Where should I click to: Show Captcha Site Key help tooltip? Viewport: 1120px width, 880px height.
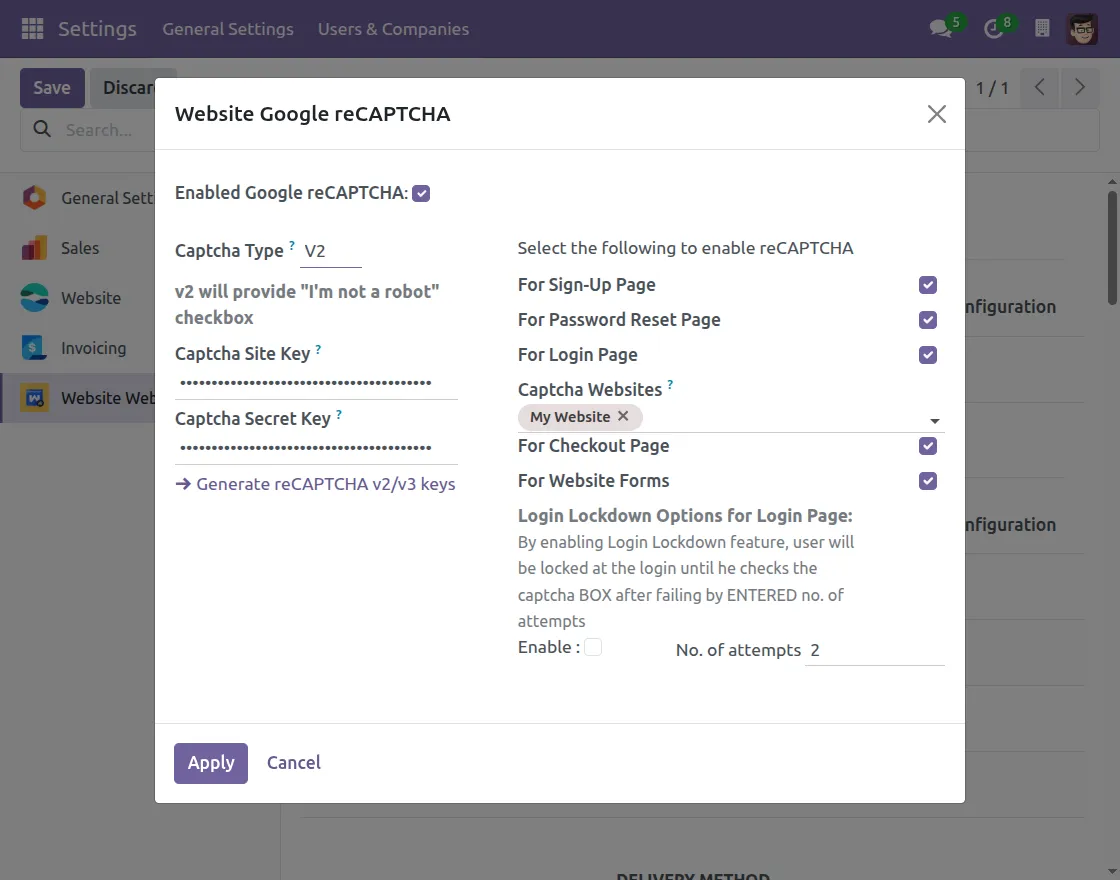coord(319,349)
